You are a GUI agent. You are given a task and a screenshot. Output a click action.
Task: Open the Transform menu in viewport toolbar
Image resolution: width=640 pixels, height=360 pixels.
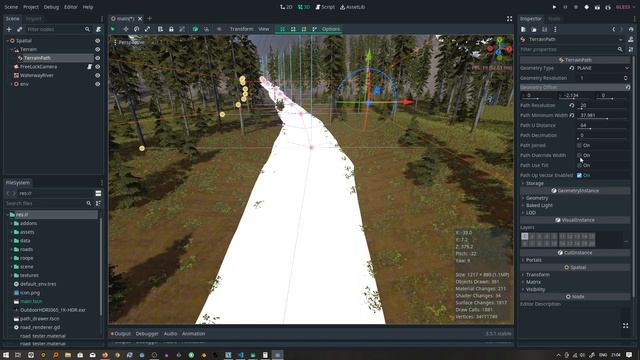(241, 29)
